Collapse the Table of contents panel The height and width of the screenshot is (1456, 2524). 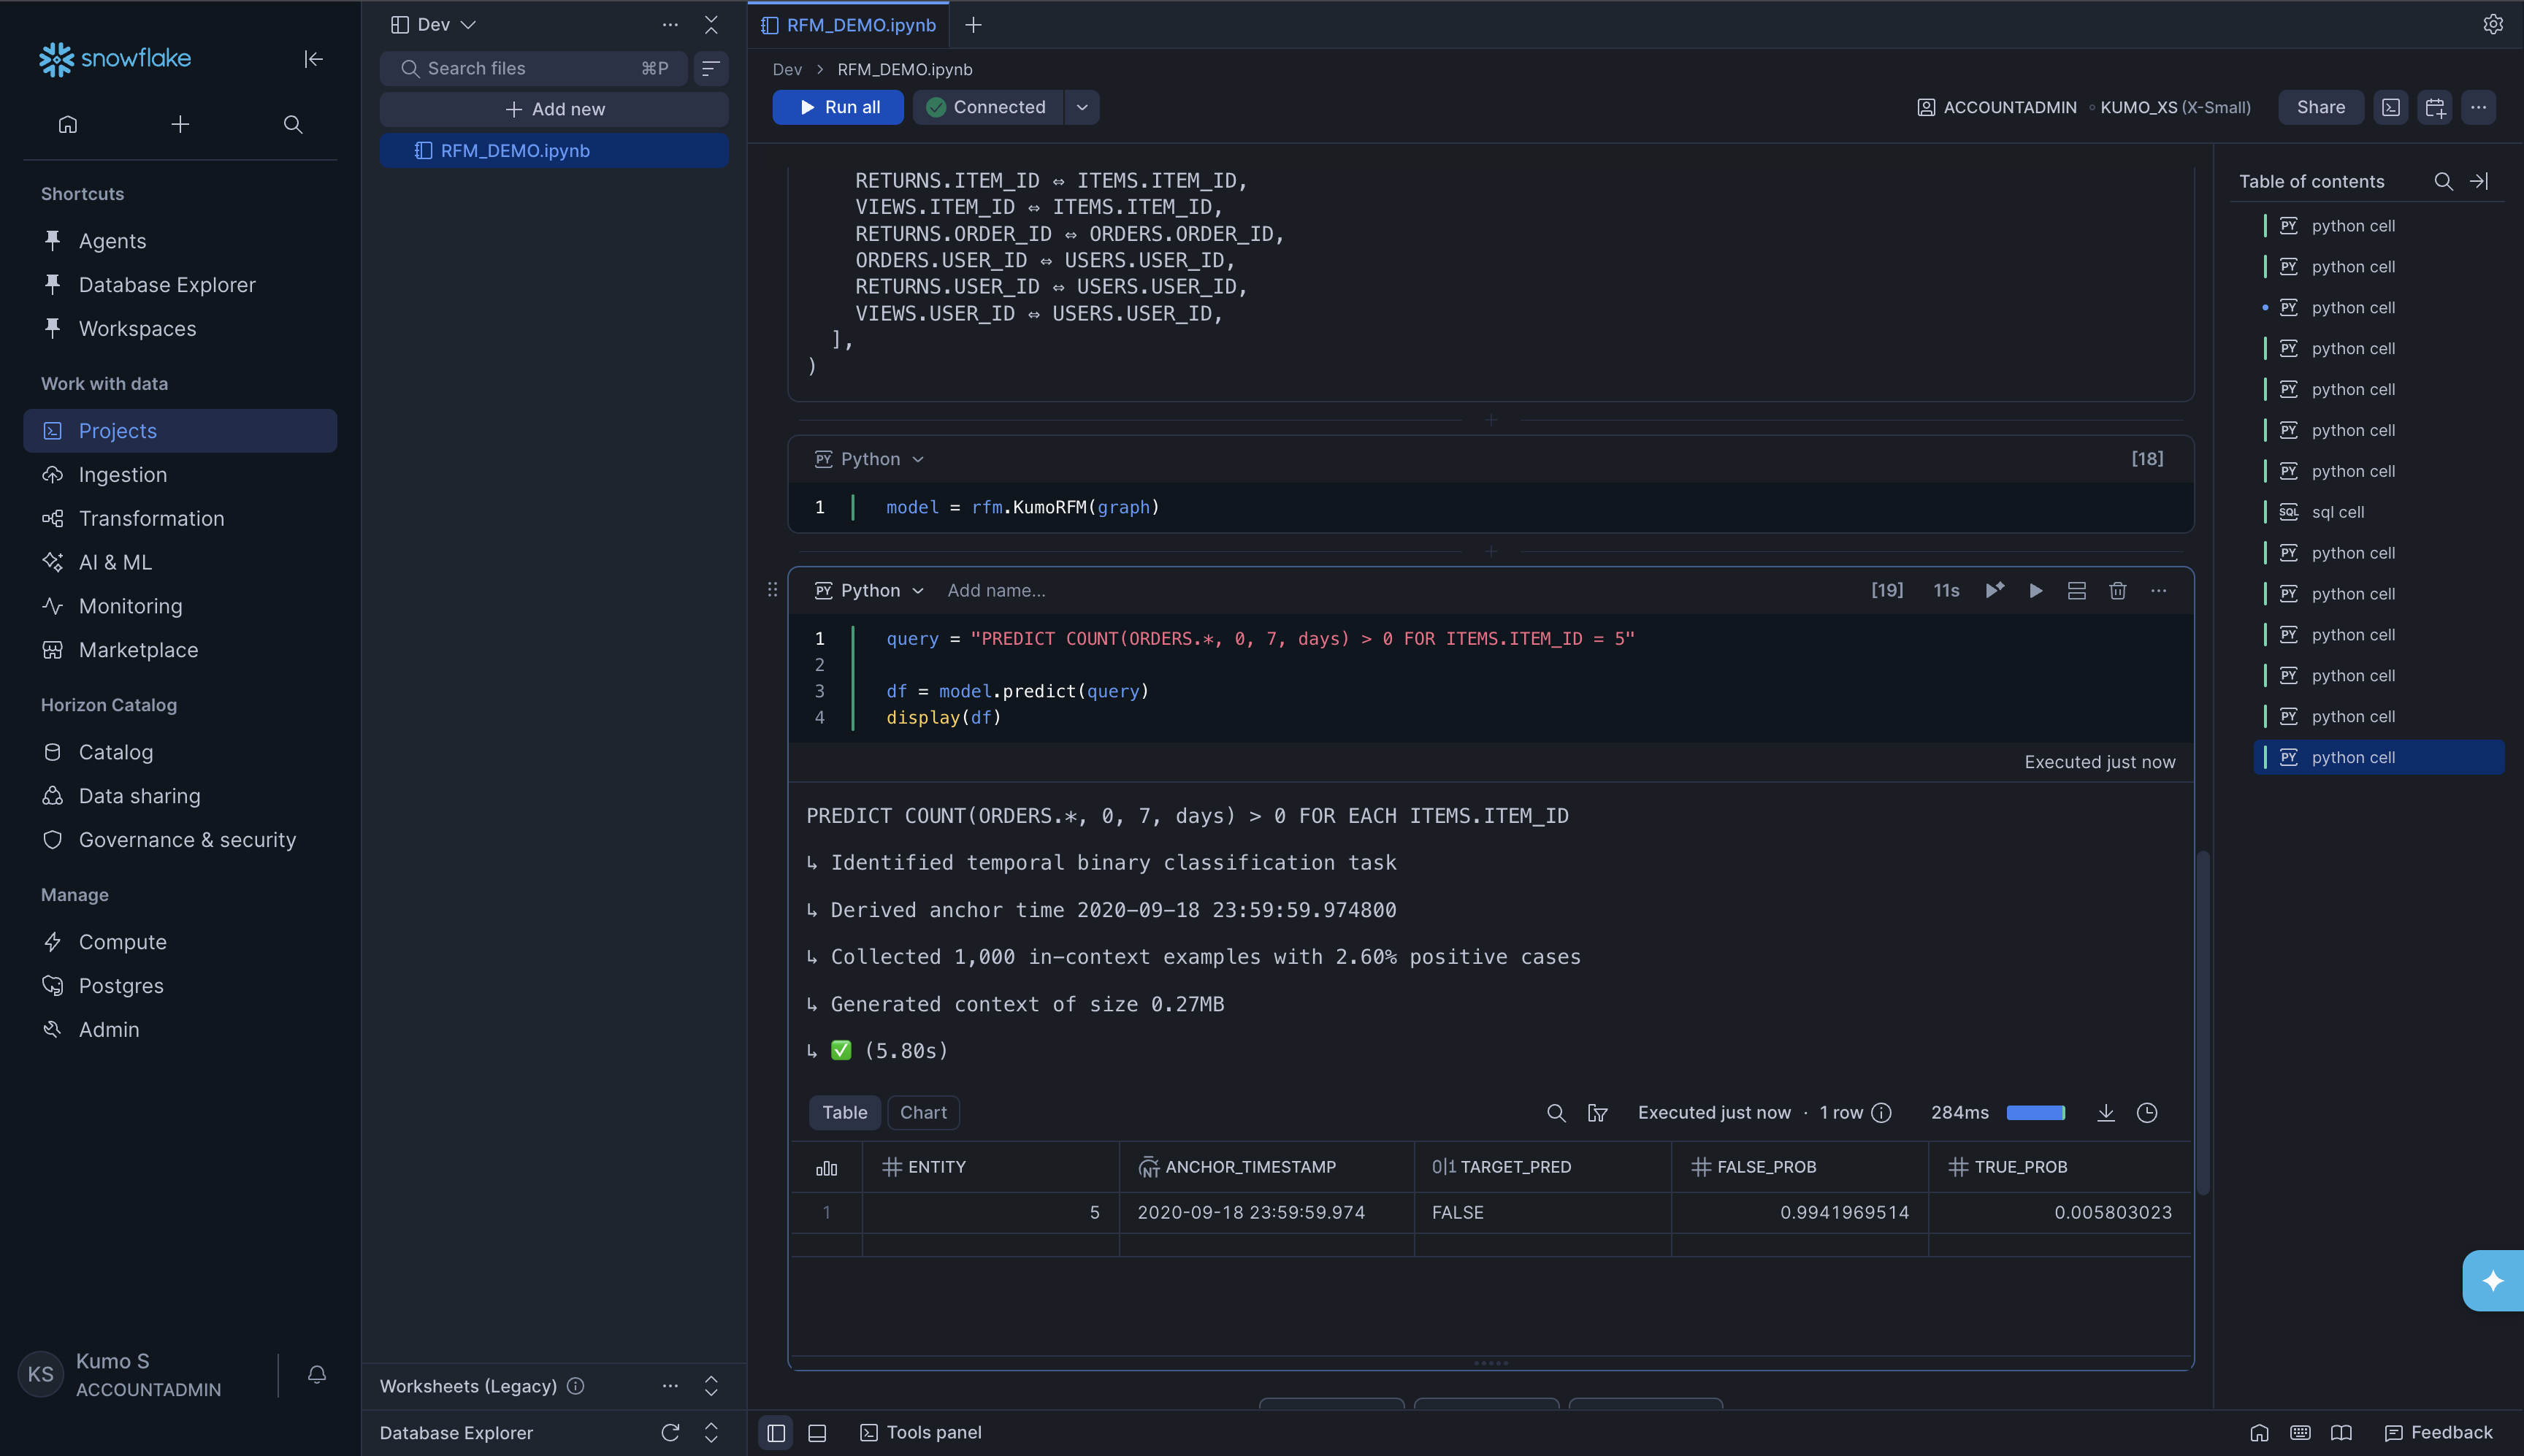(x=2479, y=181)
